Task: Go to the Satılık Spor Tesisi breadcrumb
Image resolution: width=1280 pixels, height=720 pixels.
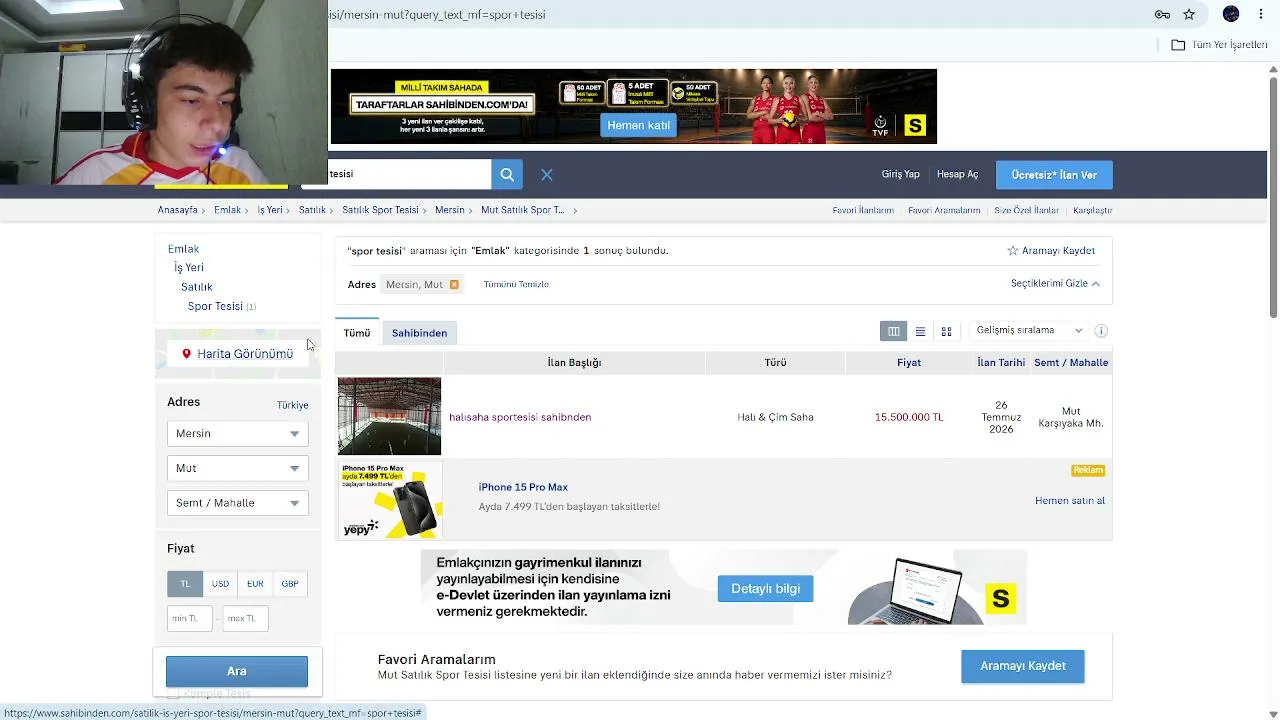Action: [x=380, y=210]
